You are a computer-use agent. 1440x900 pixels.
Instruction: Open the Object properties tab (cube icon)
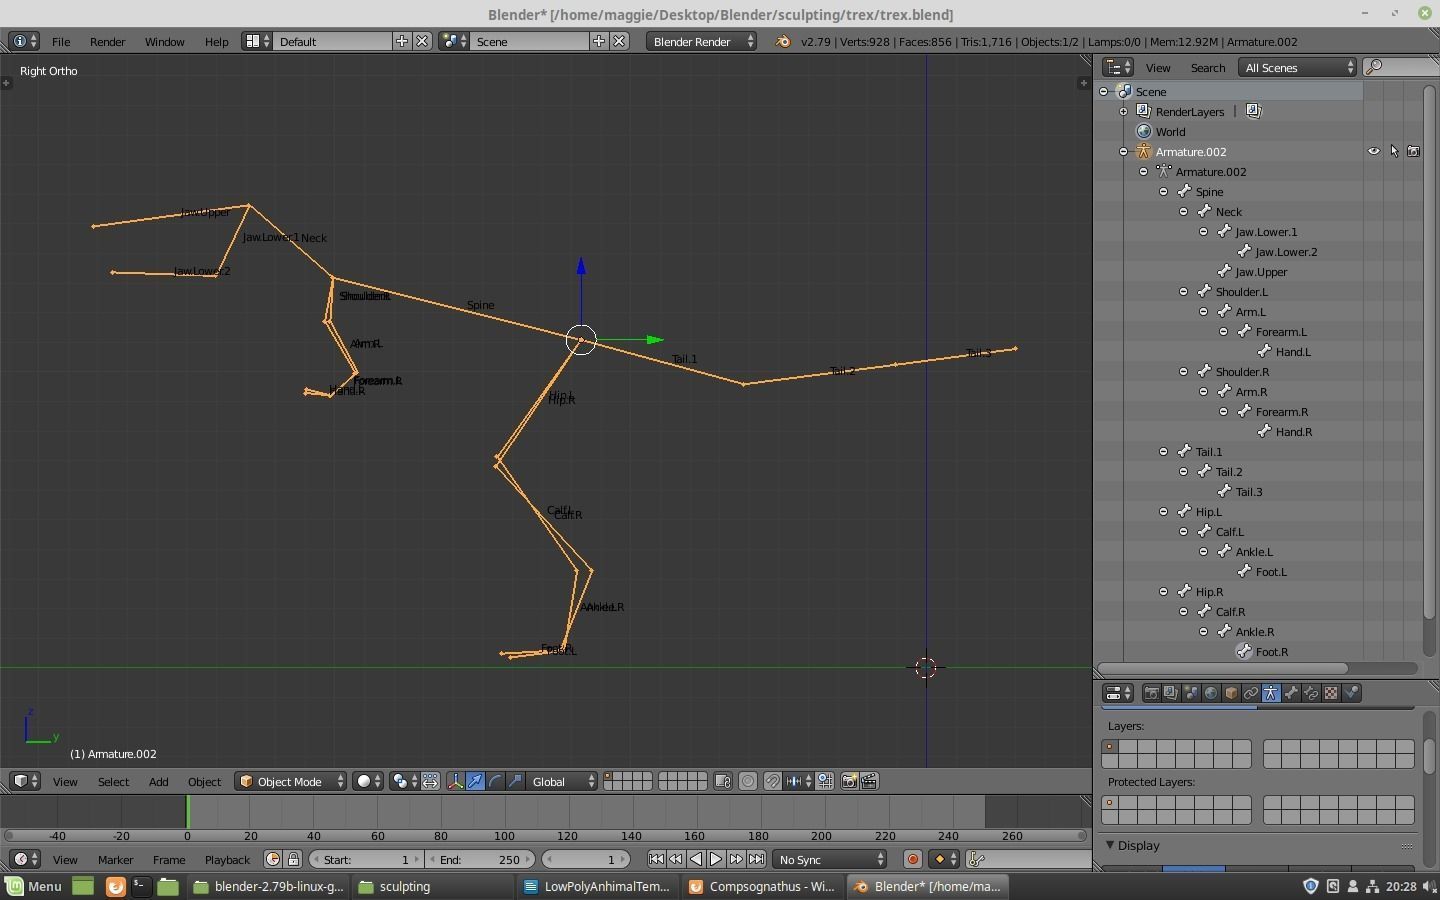coord(1231,693)
